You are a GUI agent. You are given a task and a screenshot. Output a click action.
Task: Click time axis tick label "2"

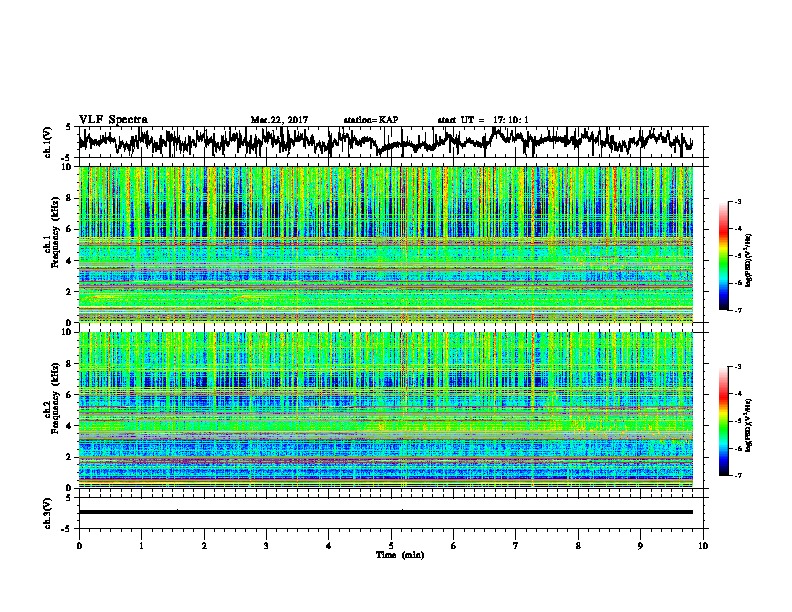coord(204,546)
